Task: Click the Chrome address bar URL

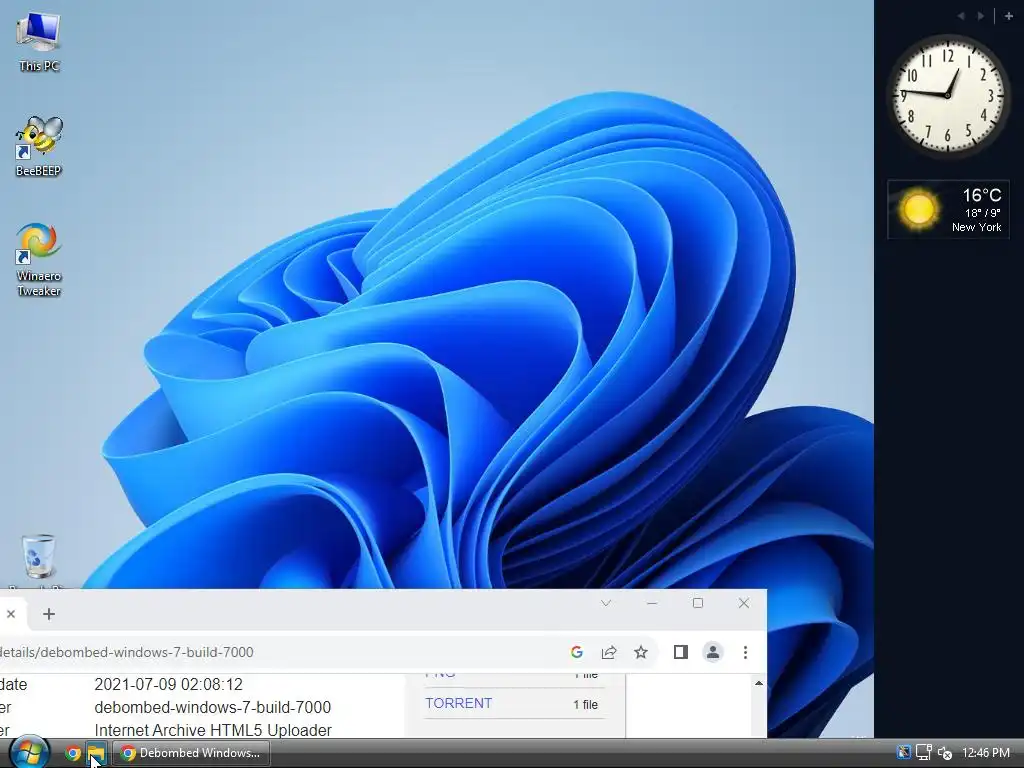Action: pos(127,652)
